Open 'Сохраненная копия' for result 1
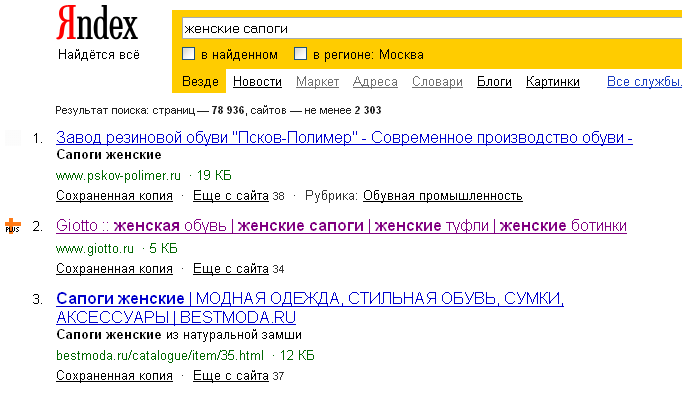Viewport: 682px width, 393px height. 114,196
